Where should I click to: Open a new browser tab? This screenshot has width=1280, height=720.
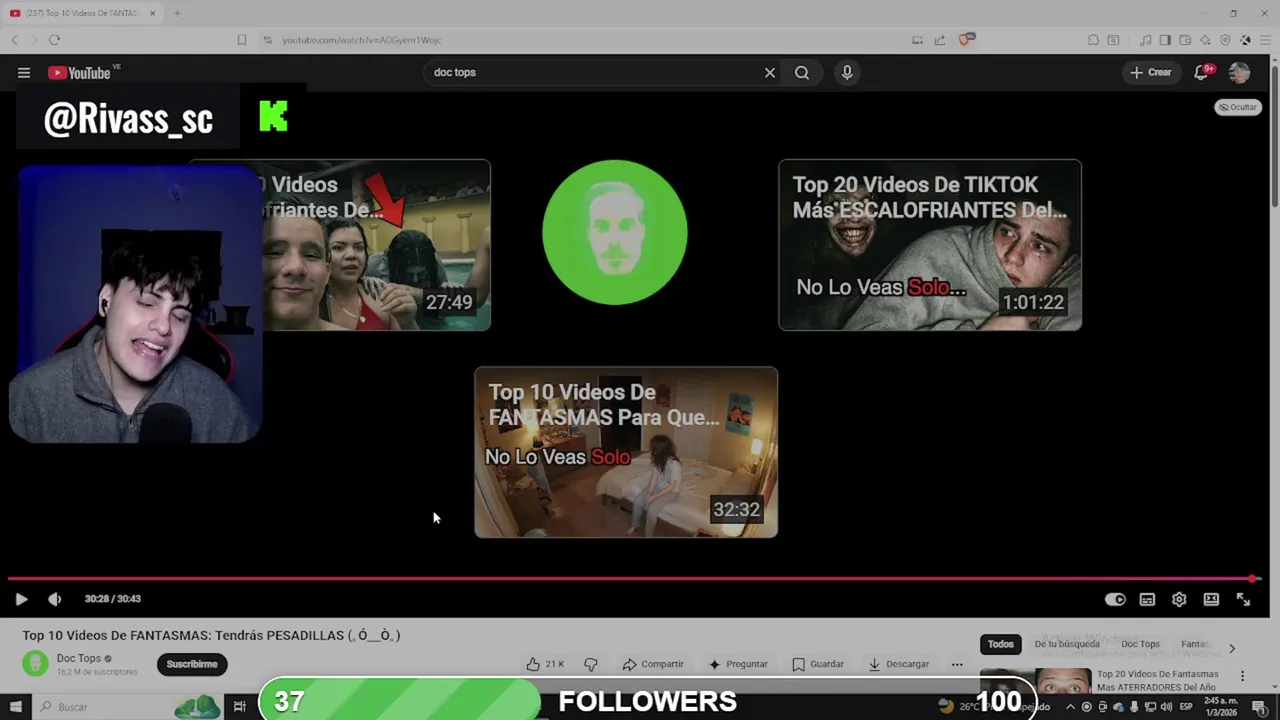(177, 13)
